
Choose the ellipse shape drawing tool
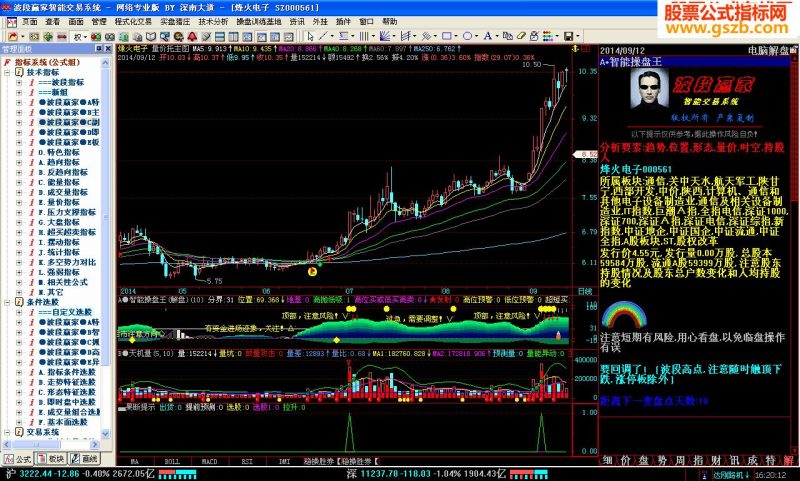(467, 36)
